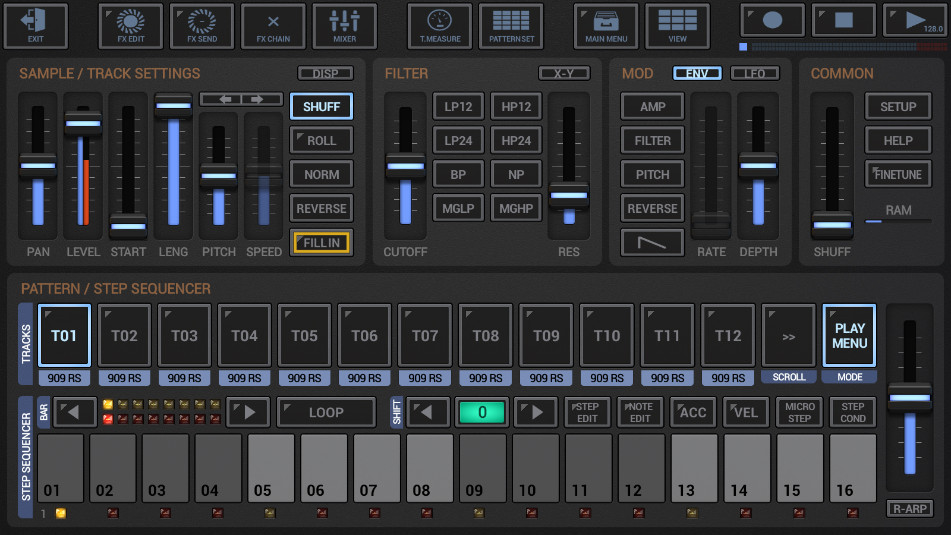Click the EXIT icon button
This screenshot has width=951, height=535.
pyautogui.click(x=35, y=25)
